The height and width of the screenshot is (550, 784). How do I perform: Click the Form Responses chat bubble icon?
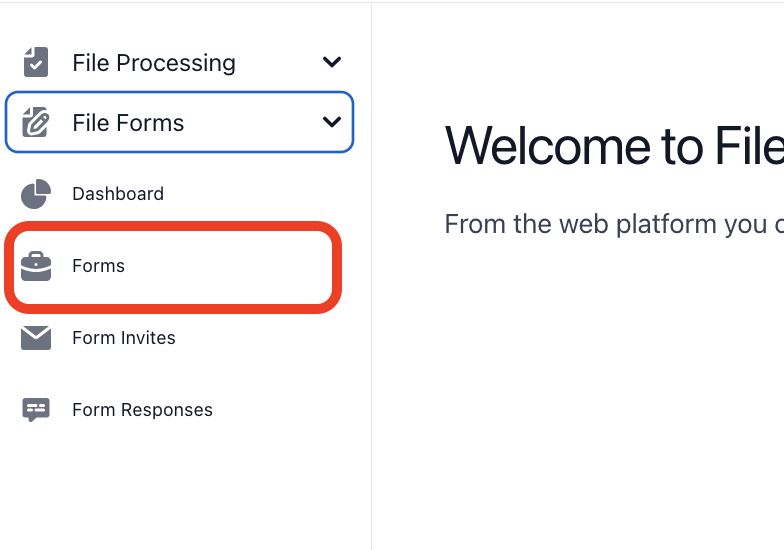tap(36, 410)
